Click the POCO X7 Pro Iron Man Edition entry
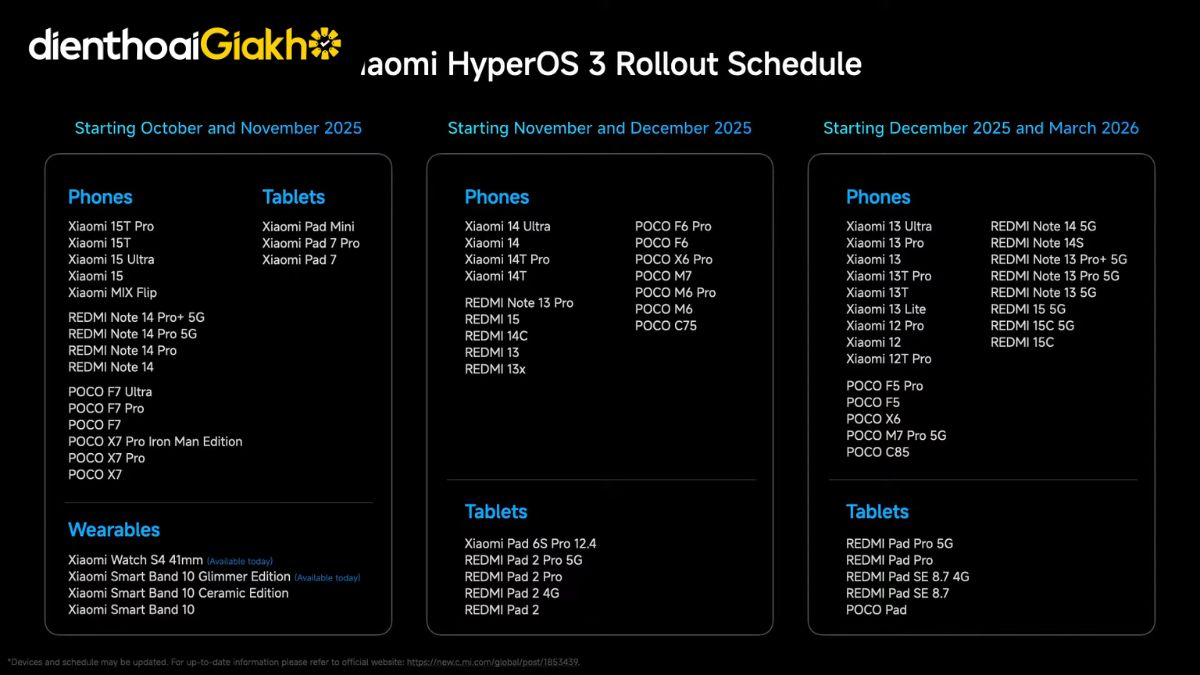Image resolution: width=1200 pixels, height=675 pixels. point(155,441)
